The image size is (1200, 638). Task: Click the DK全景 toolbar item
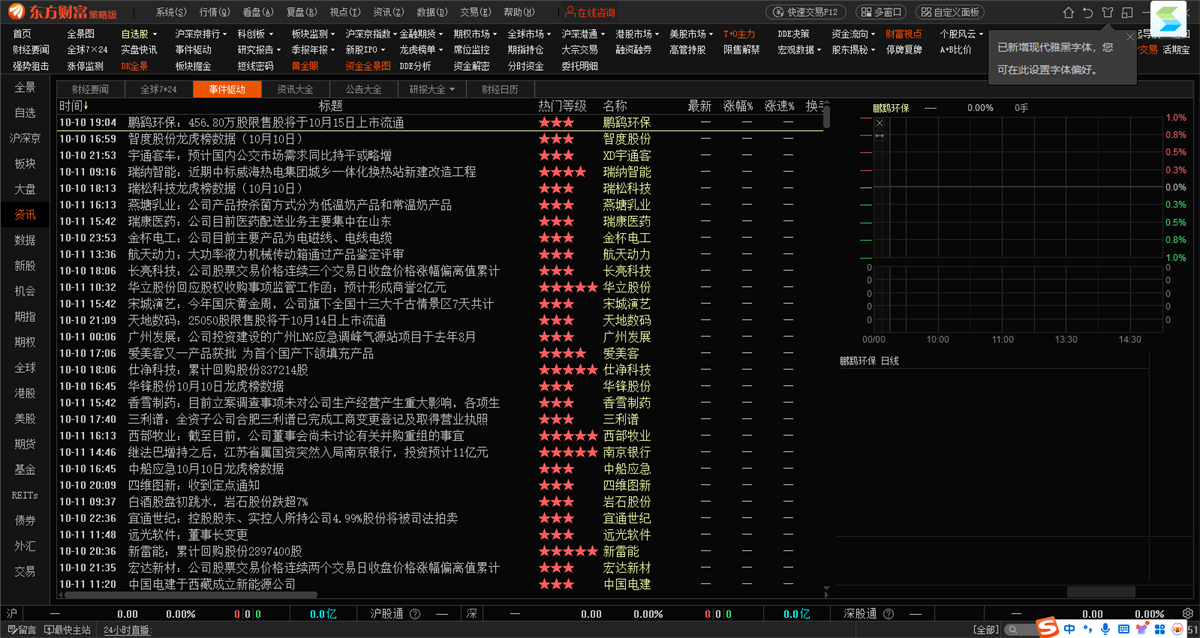click(134, 66)
